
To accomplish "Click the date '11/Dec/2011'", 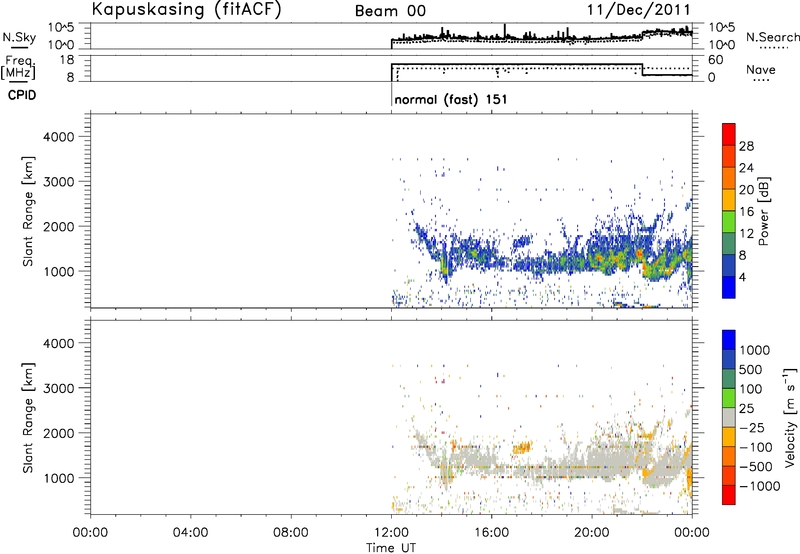I will (639, 10).
